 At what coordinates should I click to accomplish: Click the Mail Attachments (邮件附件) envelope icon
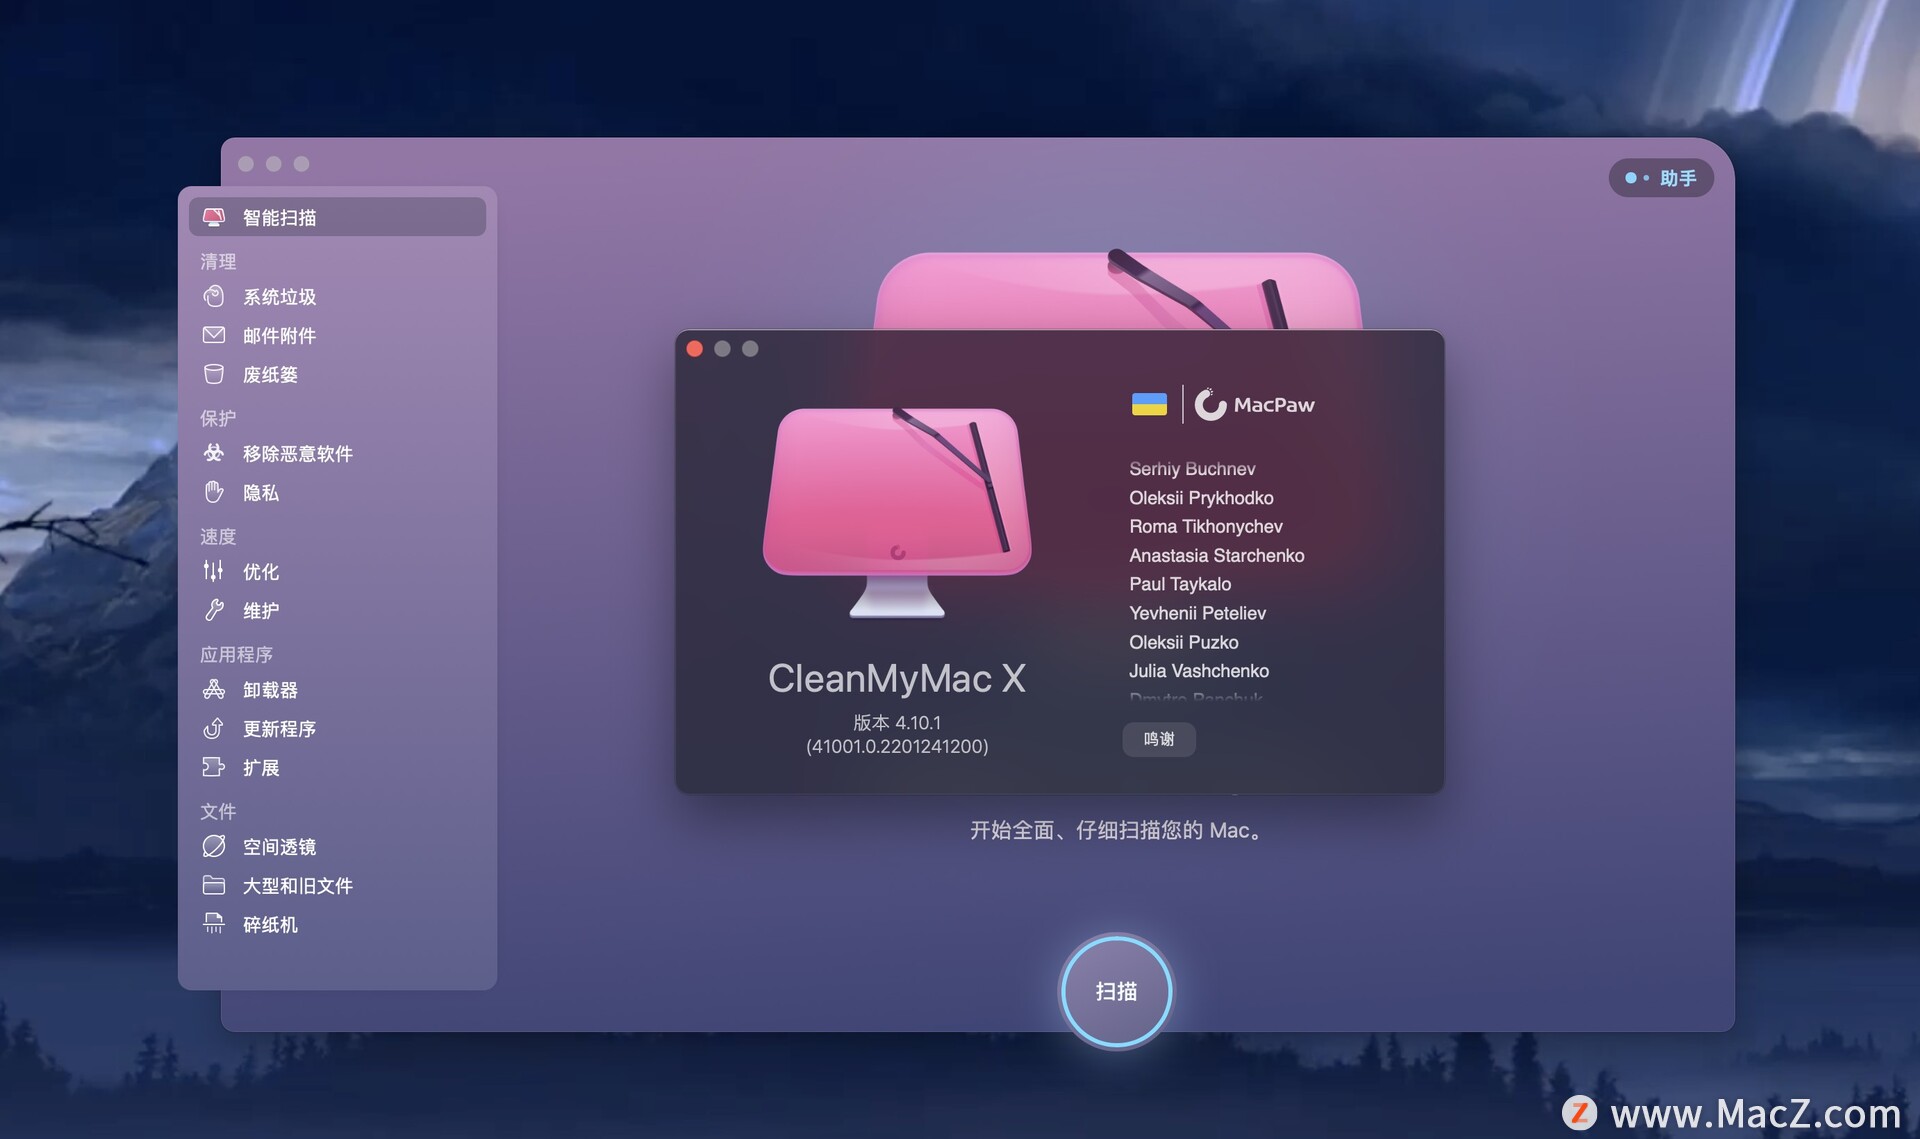213,335
